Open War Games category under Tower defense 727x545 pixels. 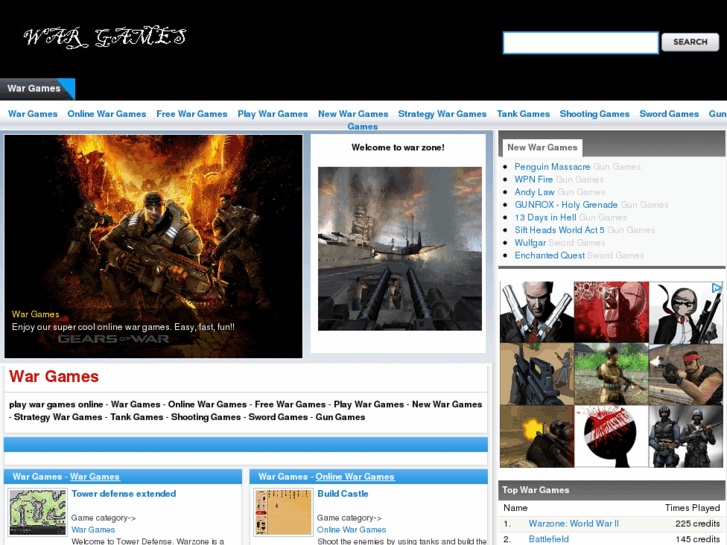coord(93,529)
